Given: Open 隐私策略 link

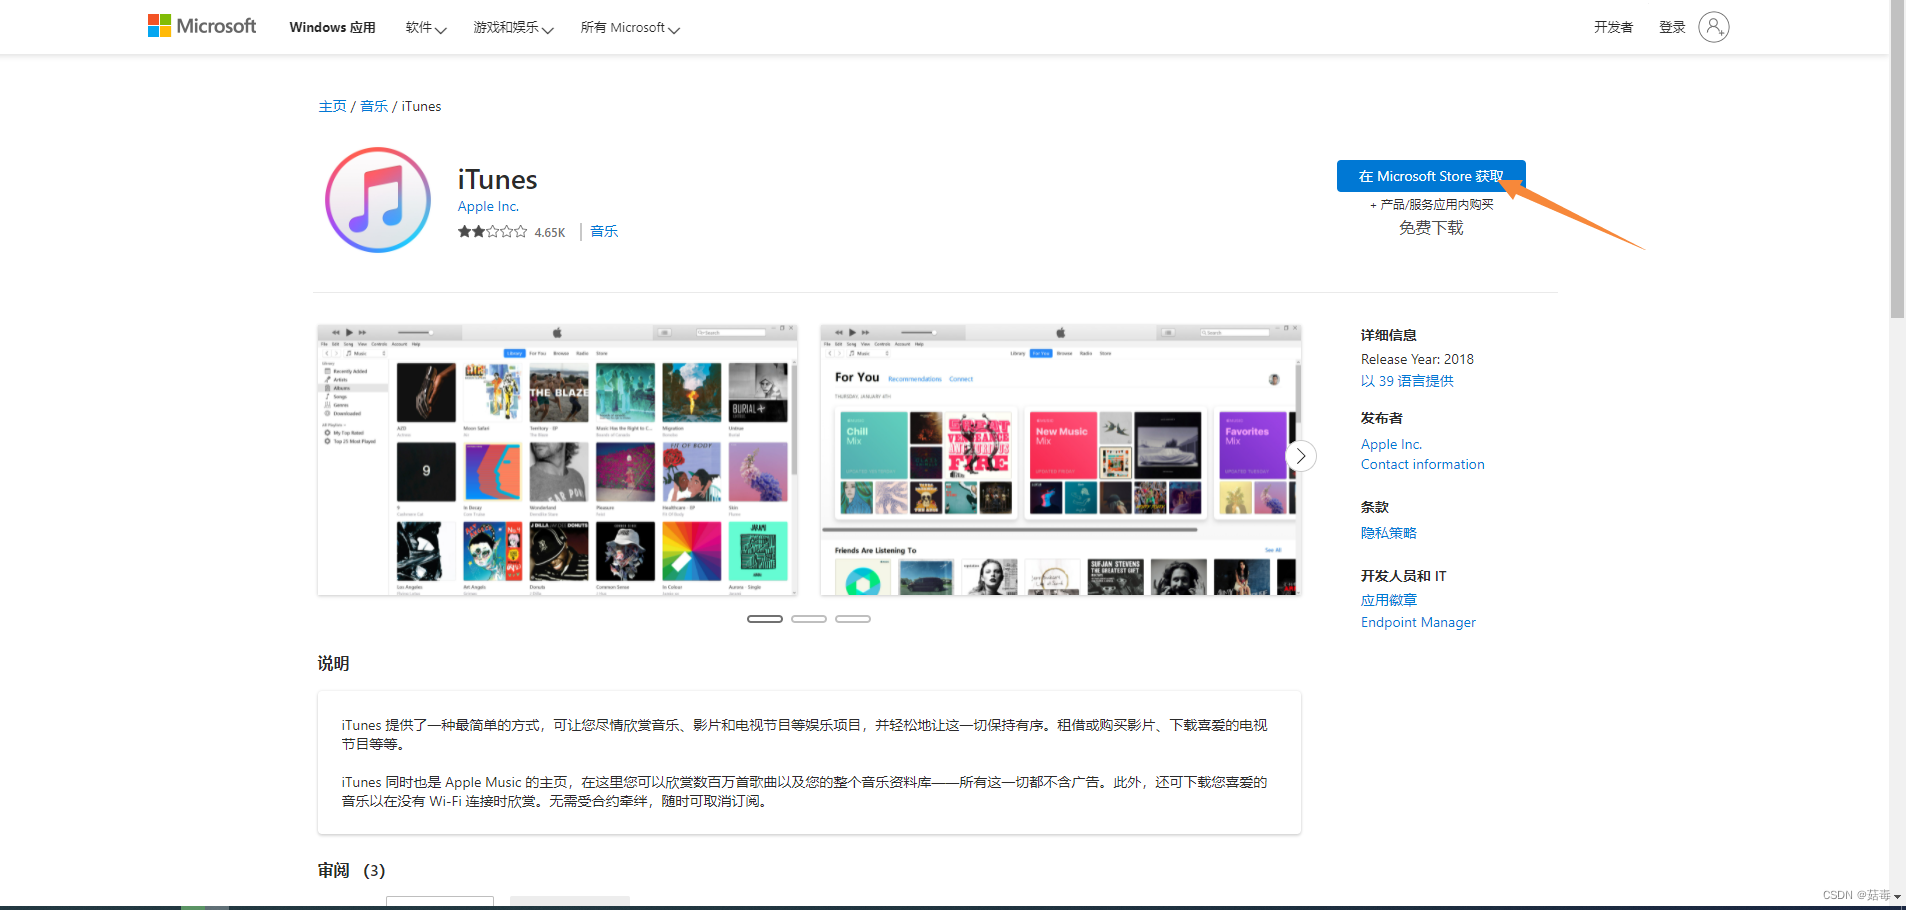Looking at the screenshot, I should coord(1388,533).
